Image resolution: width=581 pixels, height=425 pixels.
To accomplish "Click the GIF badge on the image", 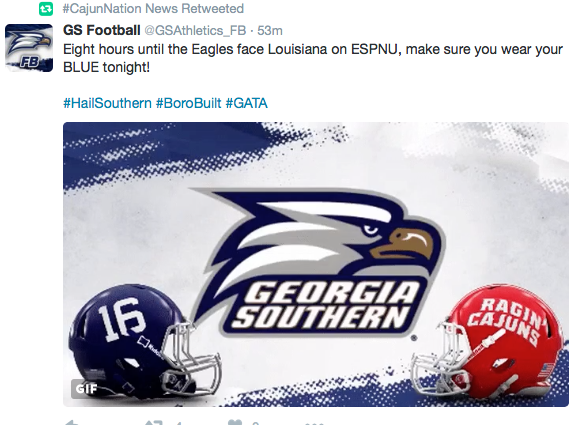I will pyautogui.click(x=86, y=389).
